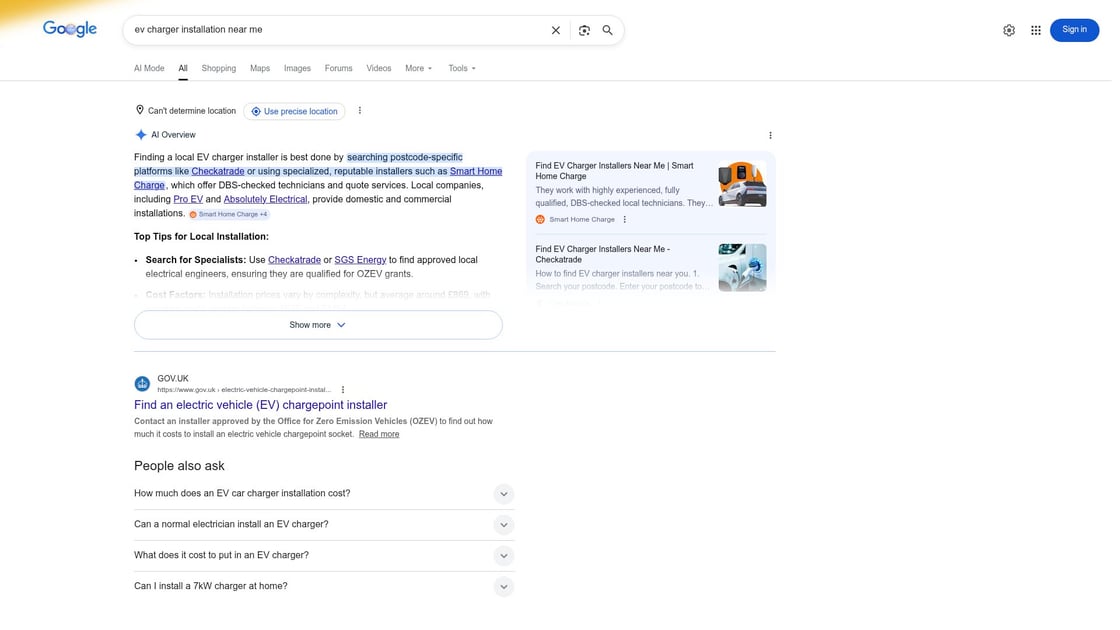
Task: Open Smart Home Charge +4 sources chip
Action: (229, 214)
